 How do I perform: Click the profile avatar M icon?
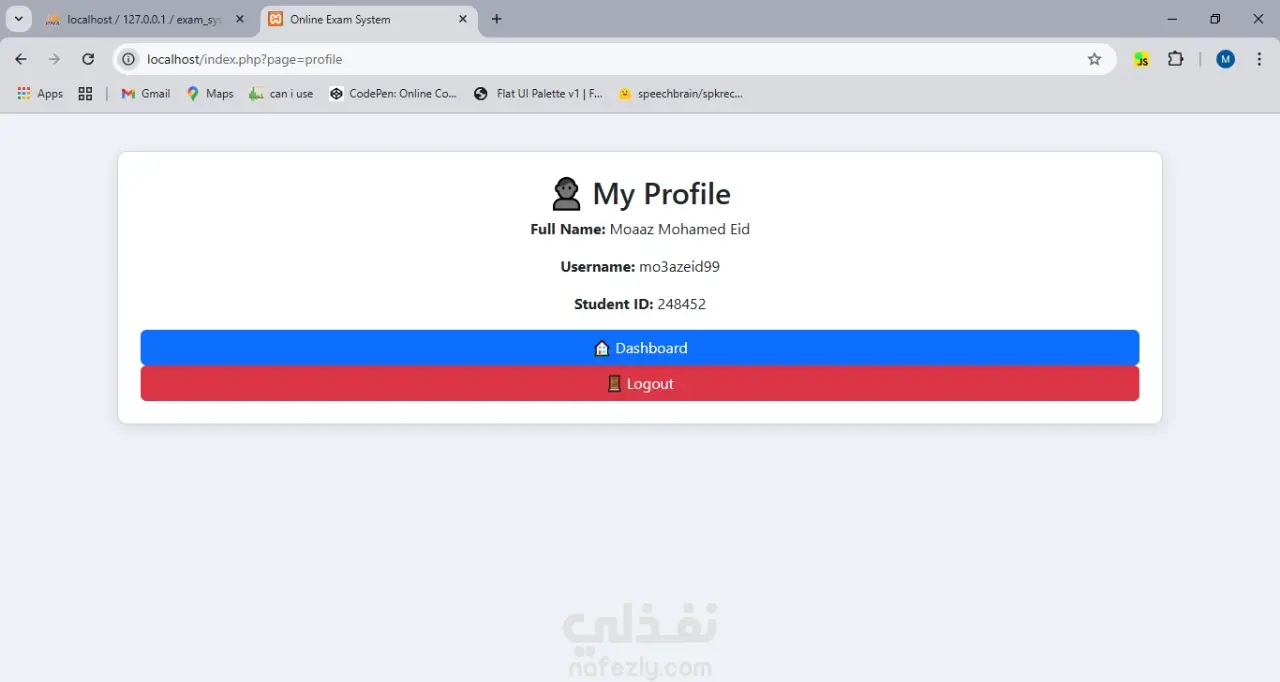1226,59
